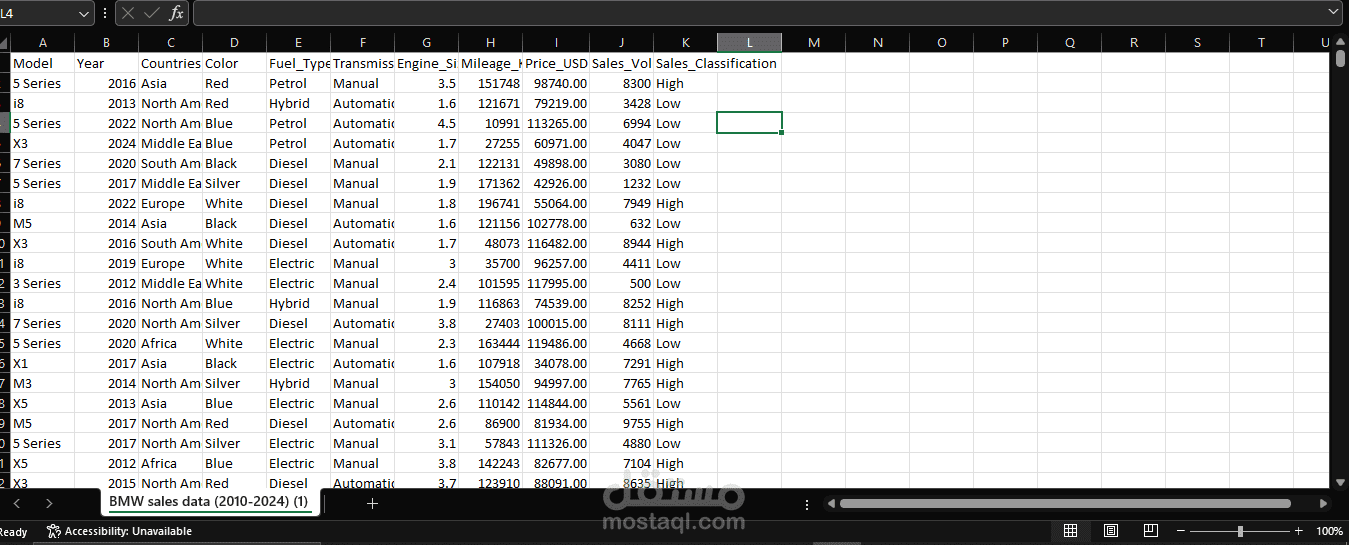The width and height of the screenshot is (1349, 545).
Task: Go to the previous sheet tab arrow
Action: 16,504
